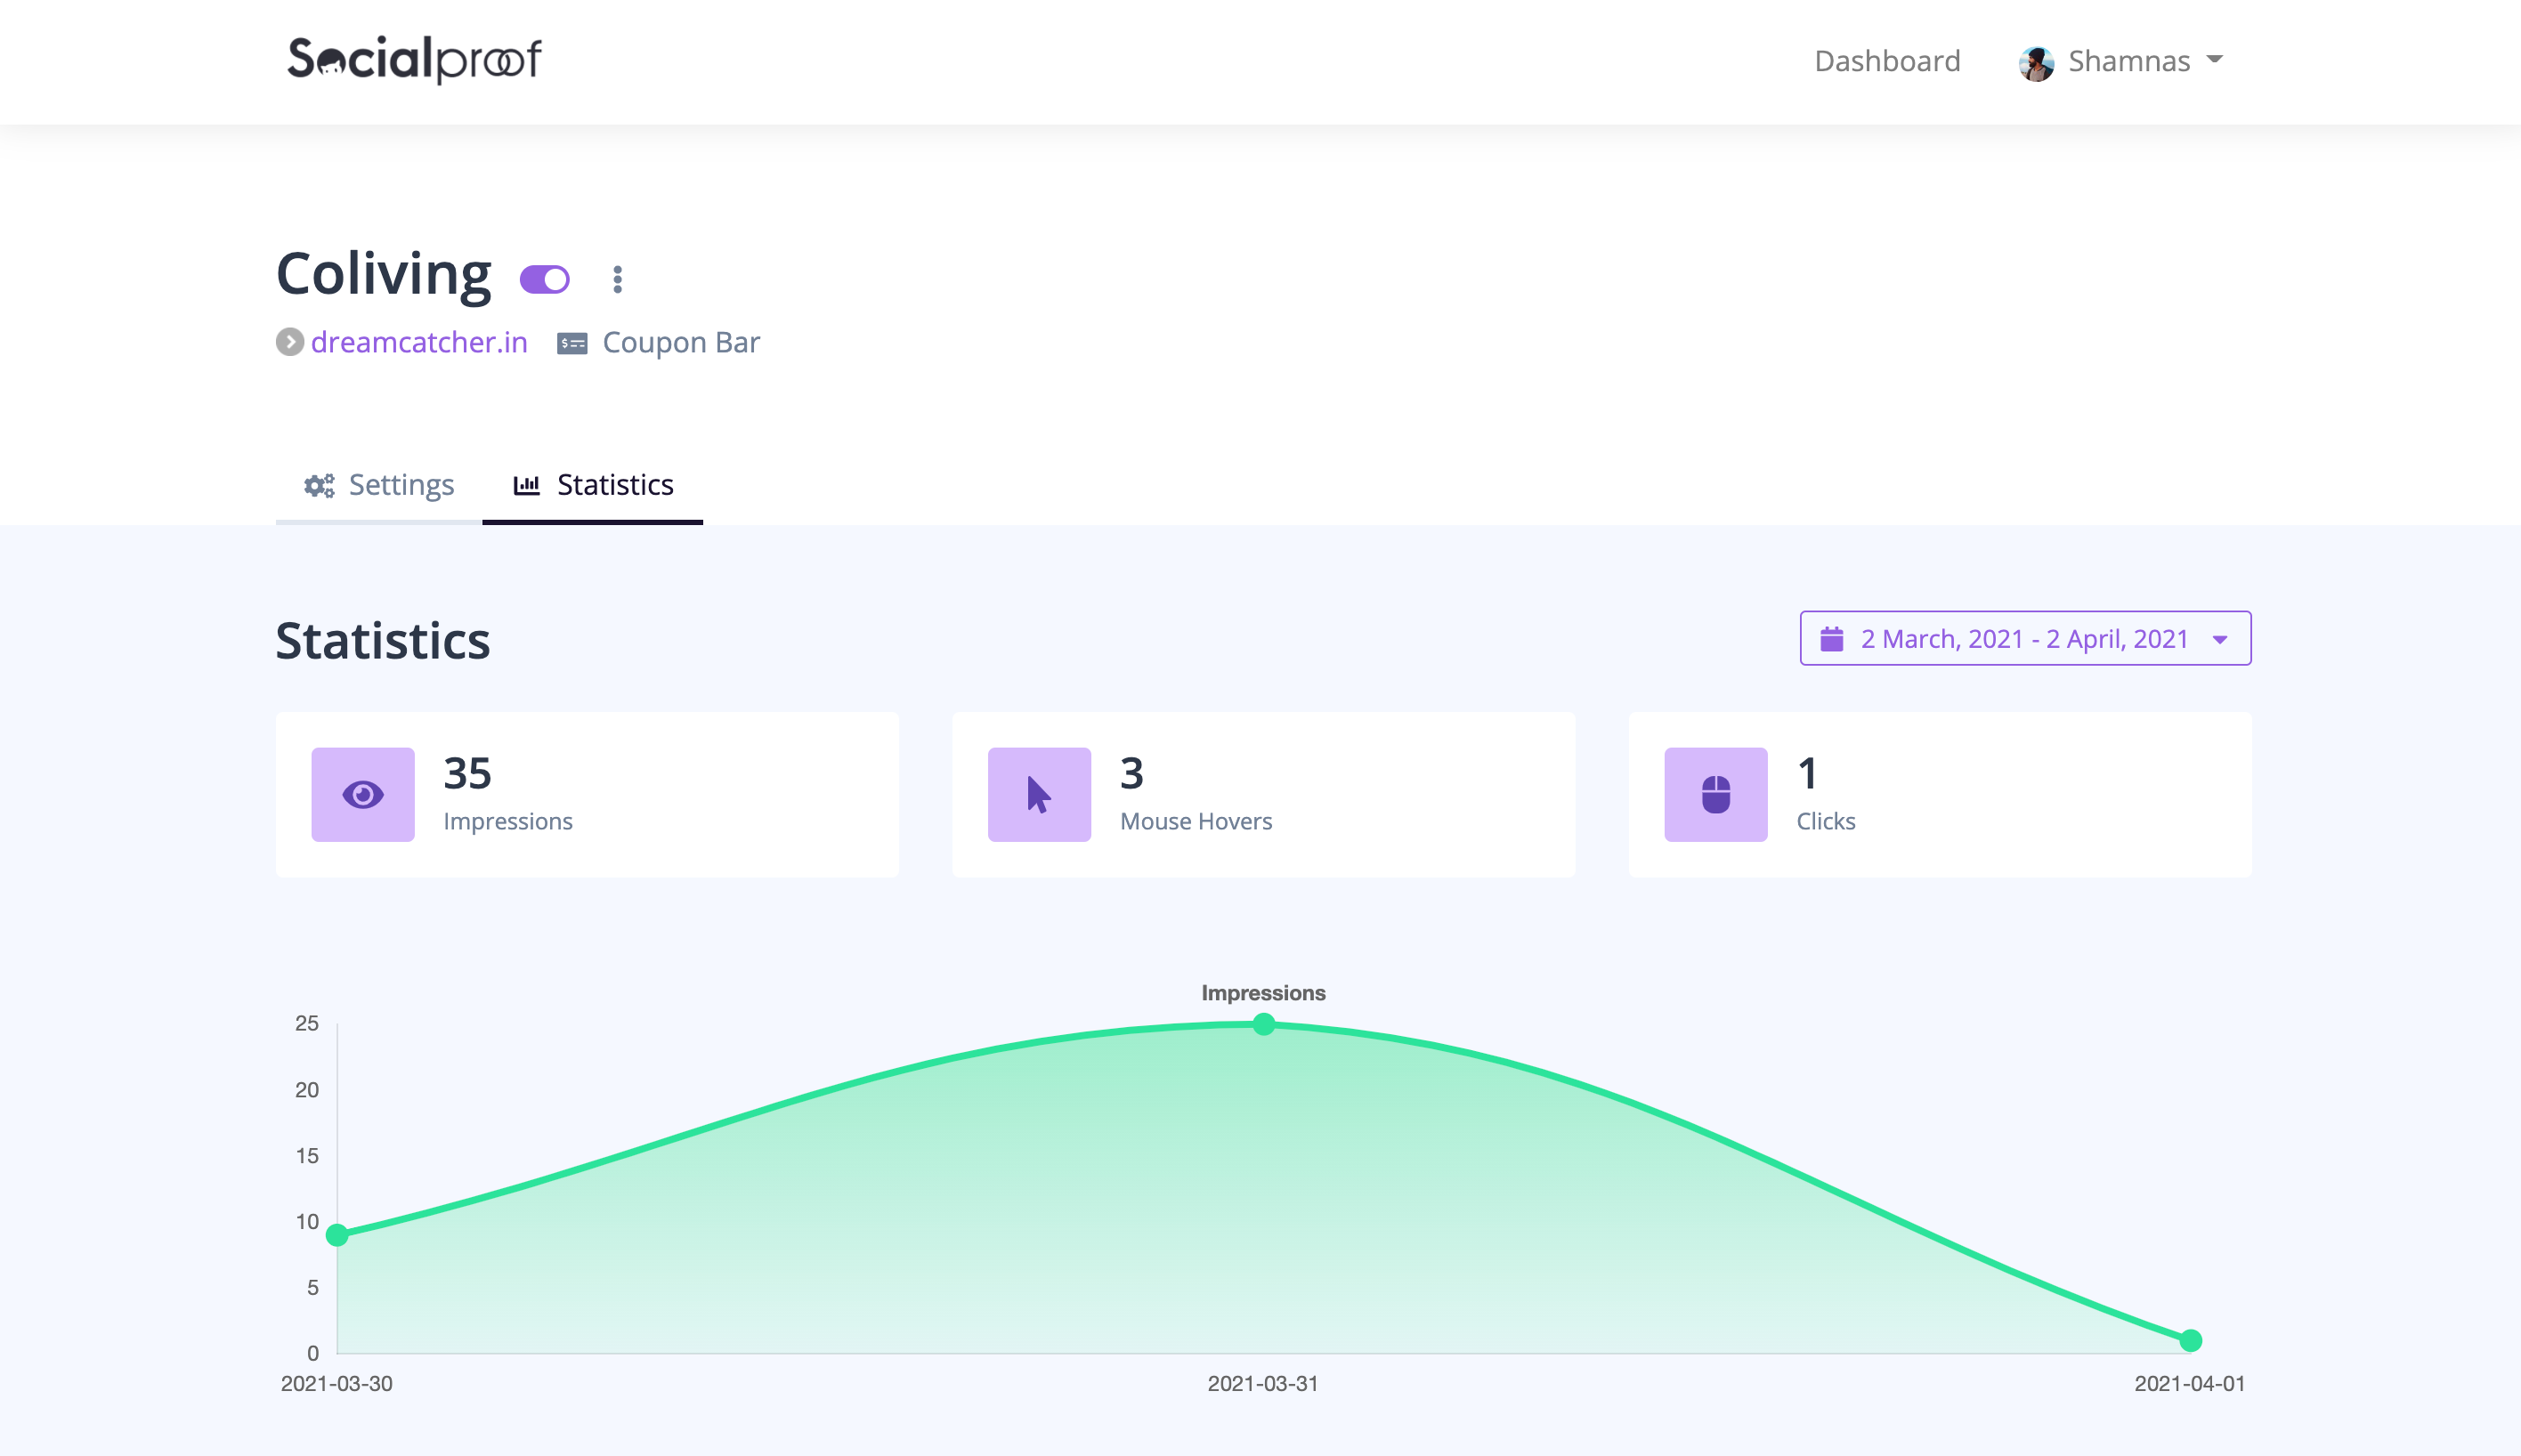The image size is (2521, 1456).
Task: Click the 2021-03-31 peak data point
Action: [x=1263, y=1024]
